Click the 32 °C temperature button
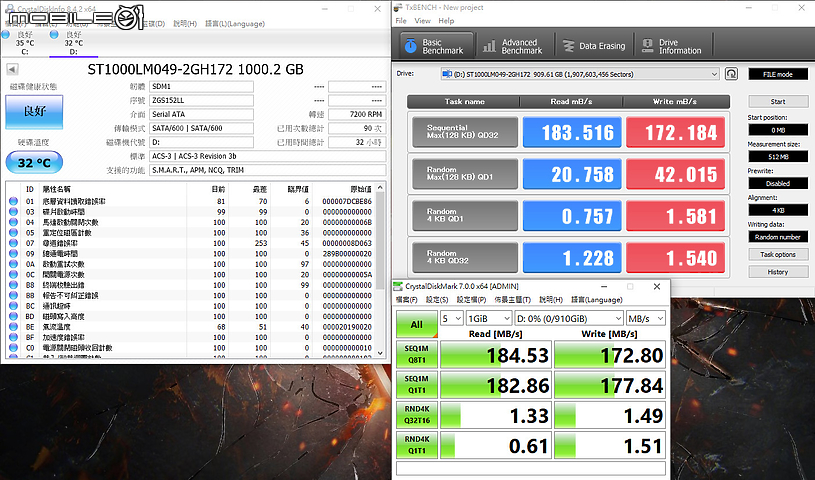This screenshot has width=815, height=480. tap(34, 163)
